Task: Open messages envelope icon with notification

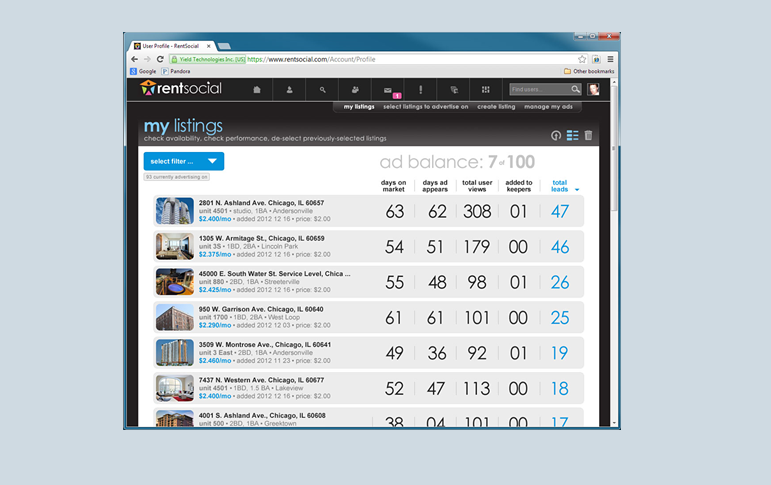Action: click(388, 90)
